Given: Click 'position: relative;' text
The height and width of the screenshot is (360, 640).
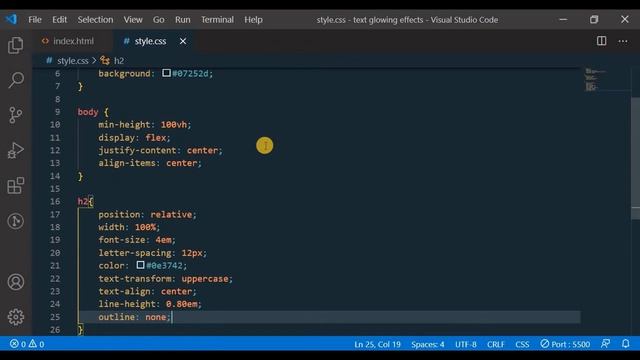Looking at the screenshot, I should 147,214.
